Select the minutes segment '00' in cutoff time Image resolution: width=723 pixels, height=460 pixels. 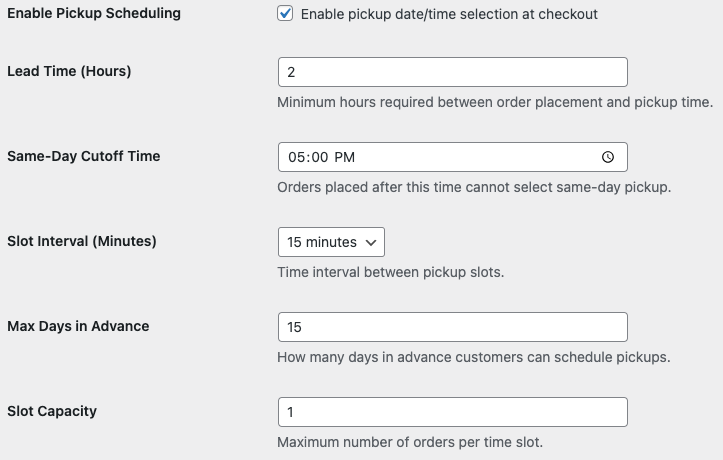point(317,157)
